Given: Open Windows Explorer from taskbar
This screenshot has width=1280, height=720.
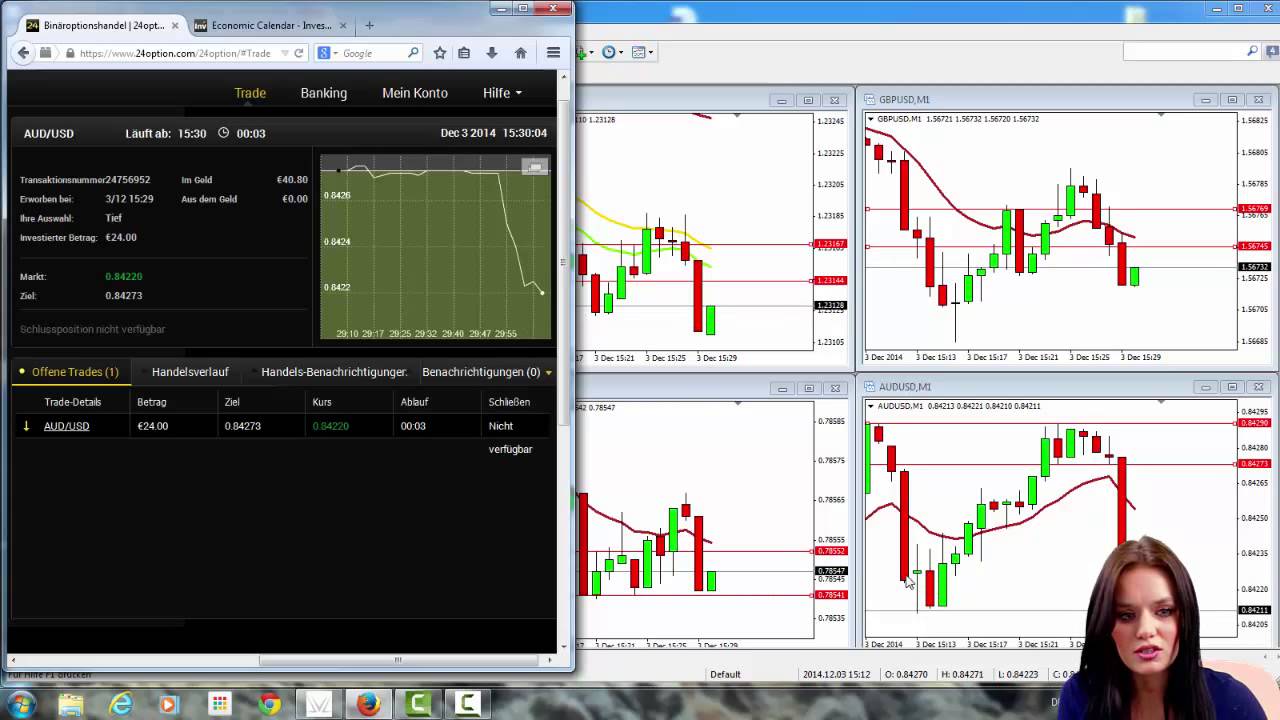Looking at the screenshot, I should coord(70,705).
